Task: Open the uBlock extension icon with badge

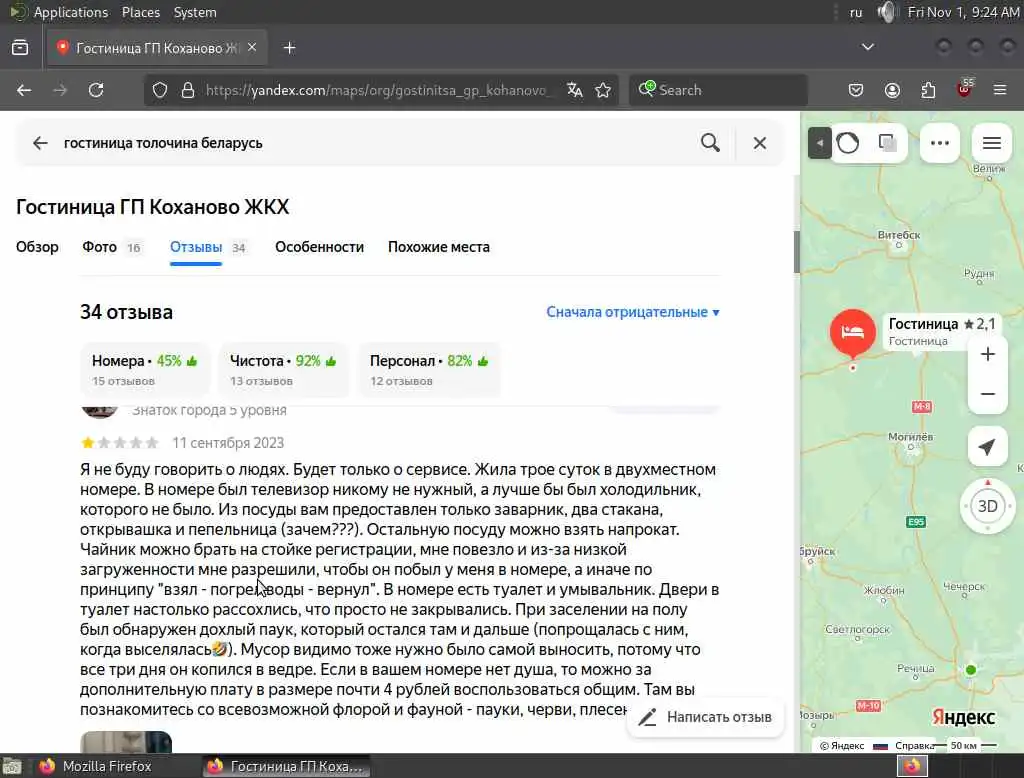Action: (x=965, y=89)
